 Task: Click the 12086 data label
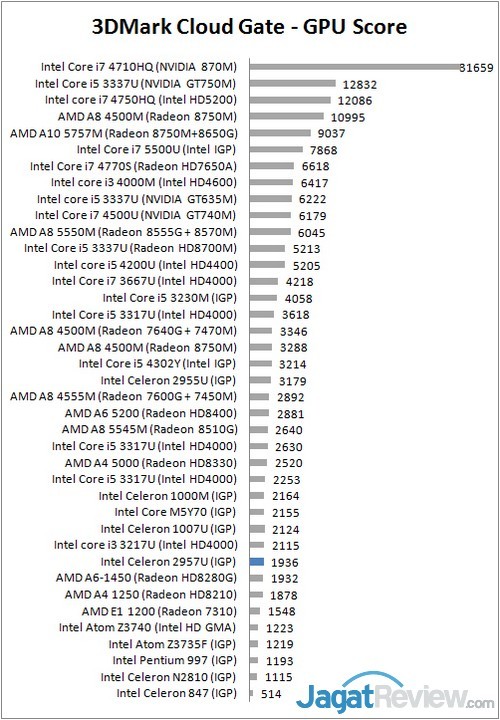click(x=355, y=101)
